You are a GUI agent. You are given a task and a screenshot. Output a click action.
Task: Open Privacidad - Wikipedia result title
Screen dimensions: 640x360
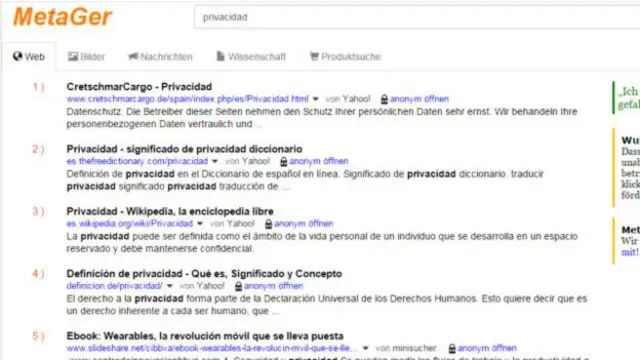pos(170,211)
